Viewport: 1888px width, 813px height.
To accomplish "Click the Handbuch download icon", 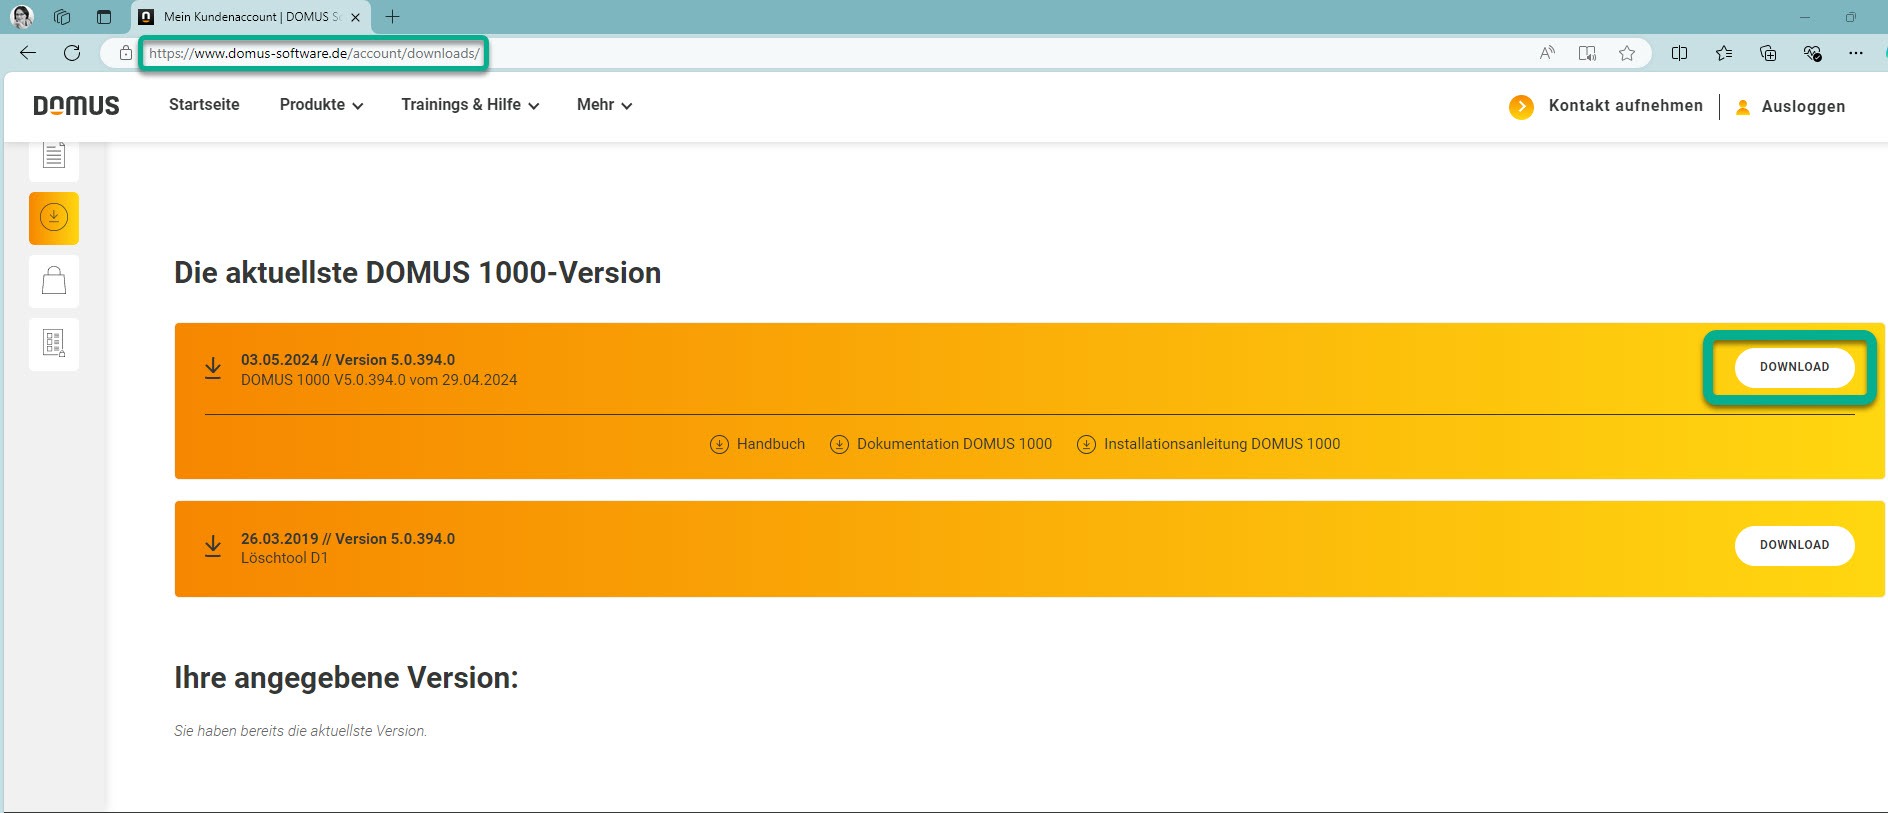I will pyautogui.click(x=719, y=444).
